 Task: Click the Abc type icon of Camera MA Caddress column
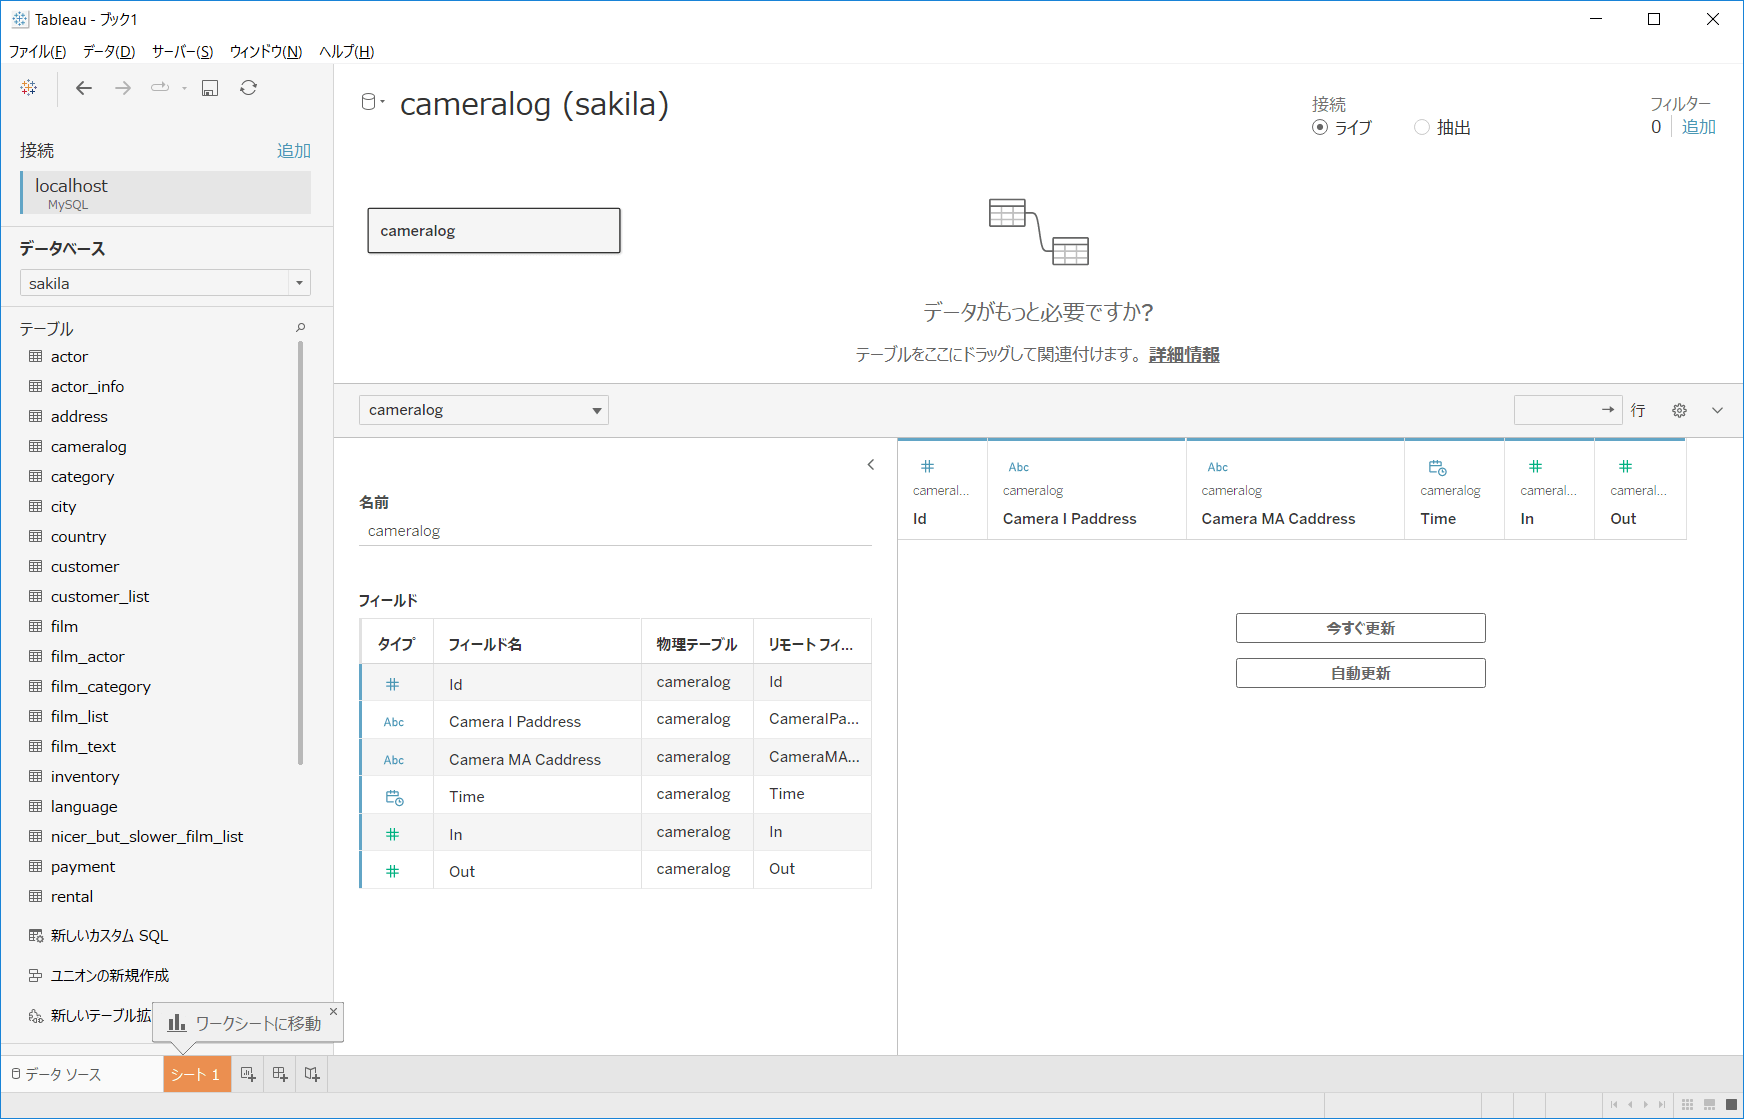click(1218, 467)
